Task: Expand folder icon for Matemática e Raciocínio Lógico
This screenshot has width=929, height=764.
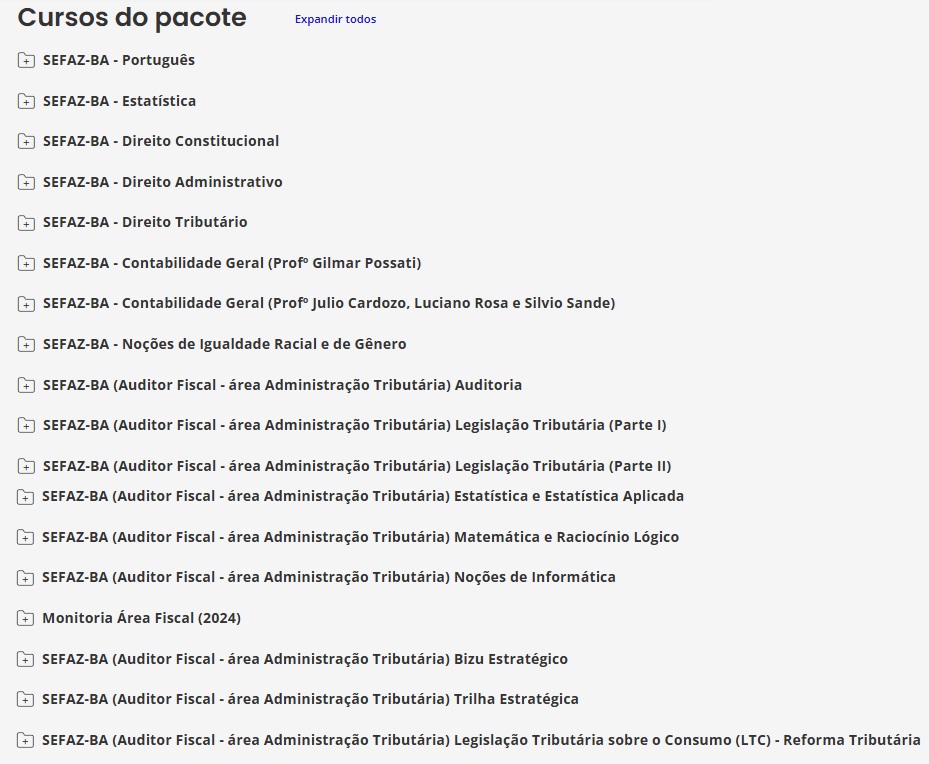Action: 25,538
